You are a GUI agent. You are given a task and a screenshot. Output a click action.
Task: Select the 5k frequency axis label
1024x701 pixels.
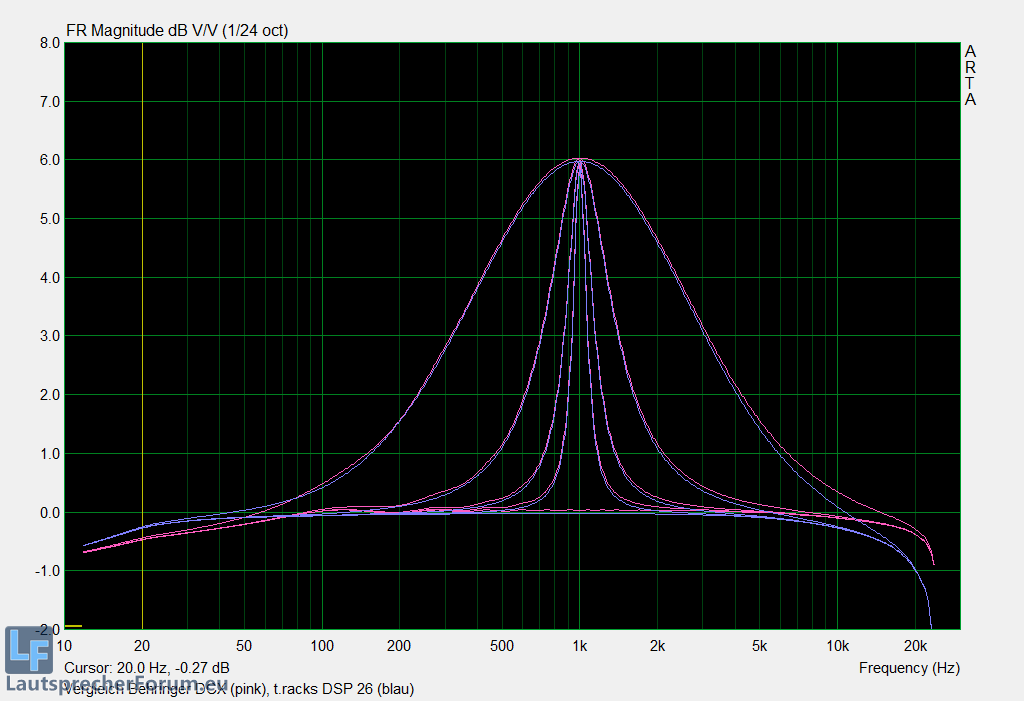click(760, 645)
